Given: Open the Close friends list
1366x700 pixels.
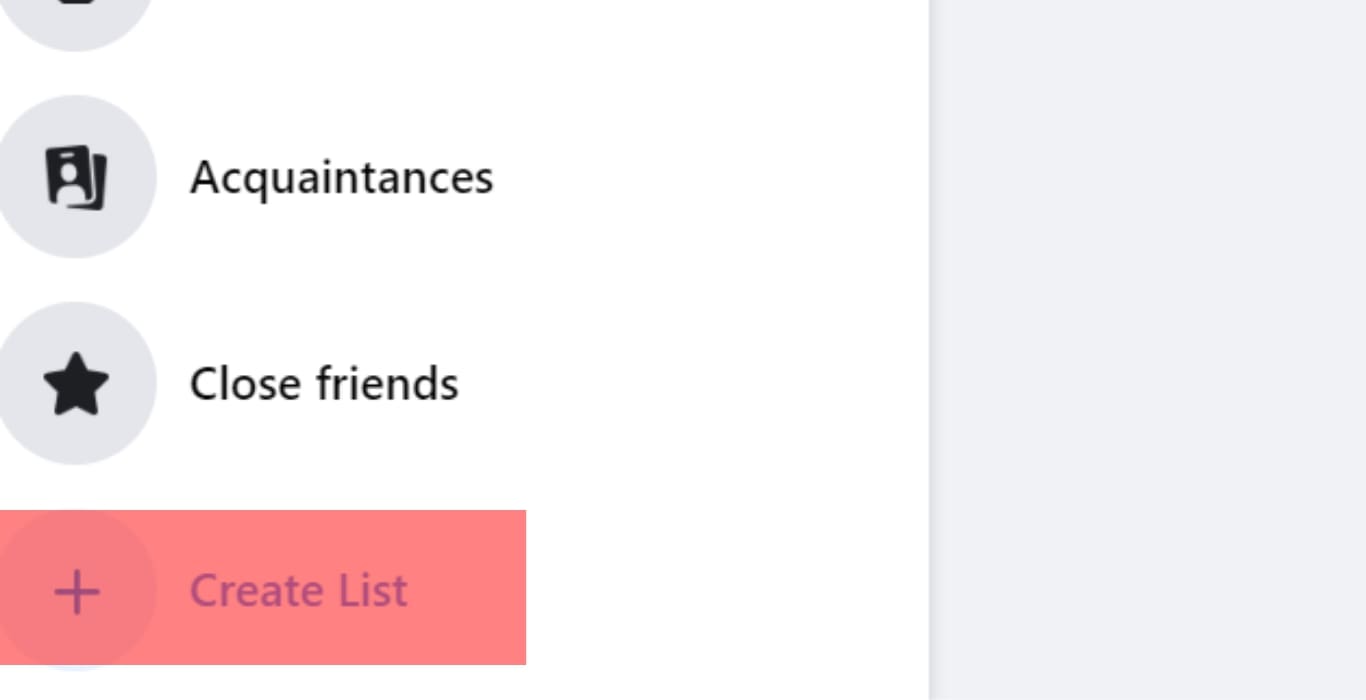Looking at the screenshot, I should 323,384.
